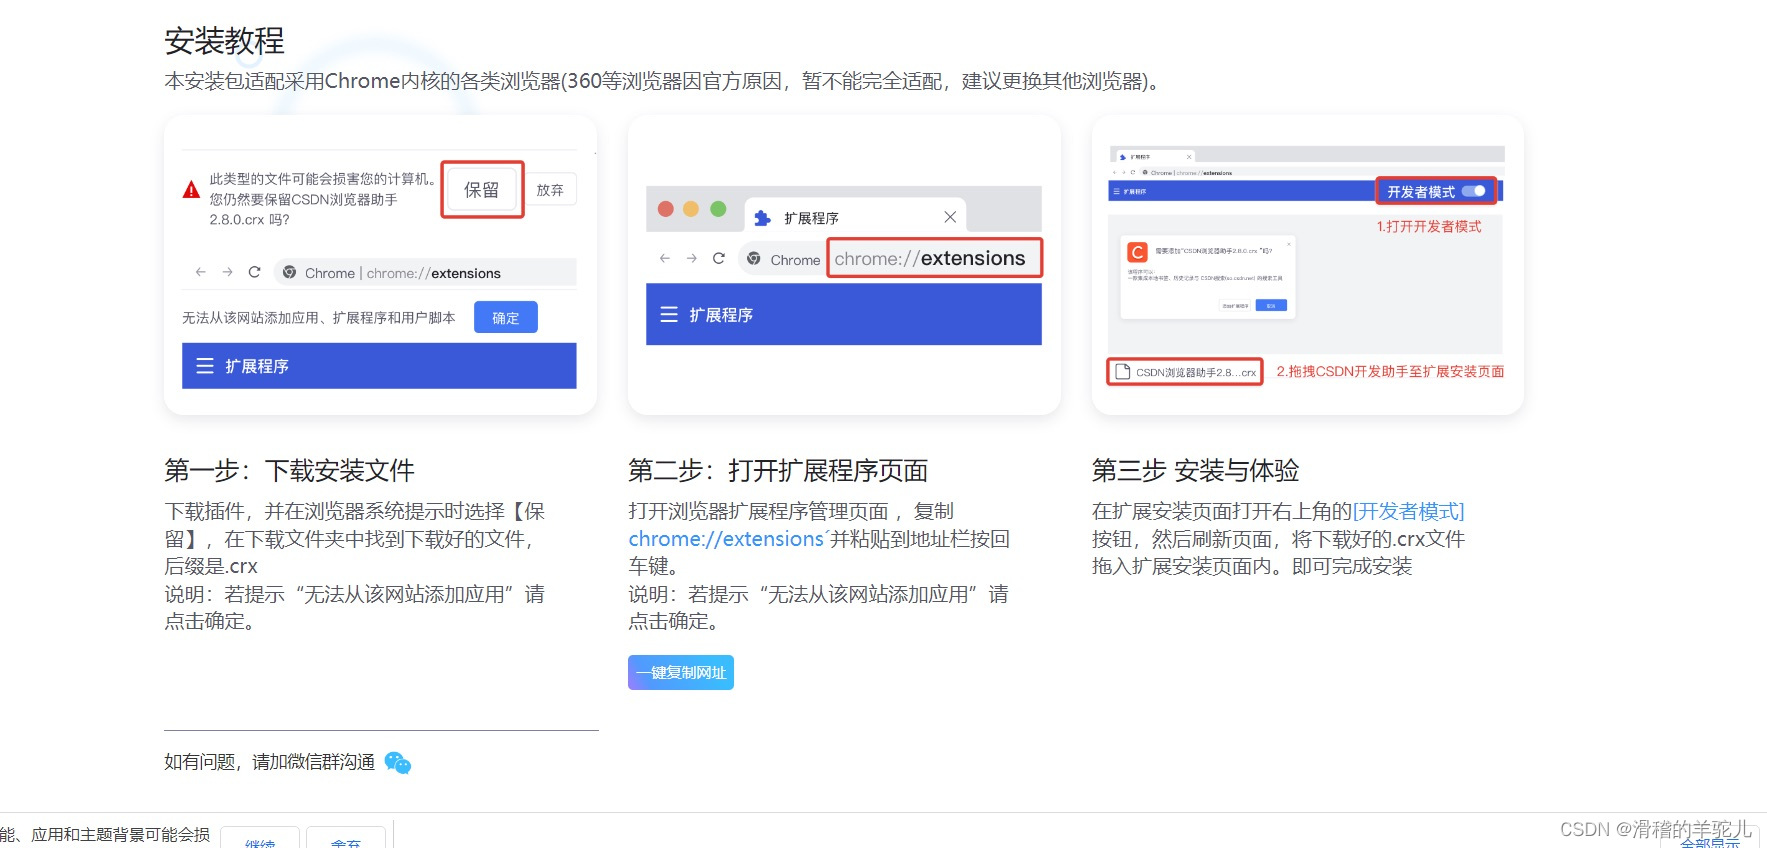Screen dimensions: 1767x848
Task: Click the 安装教程 heading
Action: 224,41
